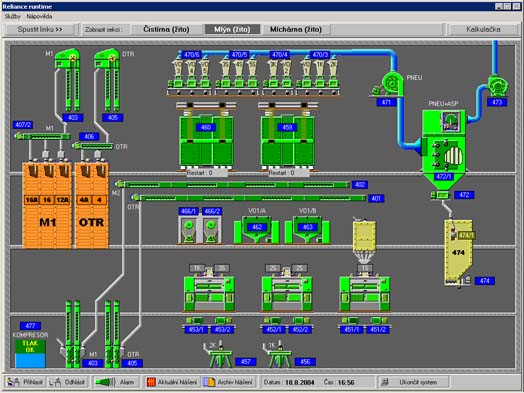Click the VD1/A scale hopper 462
The height and width of the screenshot is (393, 524).
point(257,229)
